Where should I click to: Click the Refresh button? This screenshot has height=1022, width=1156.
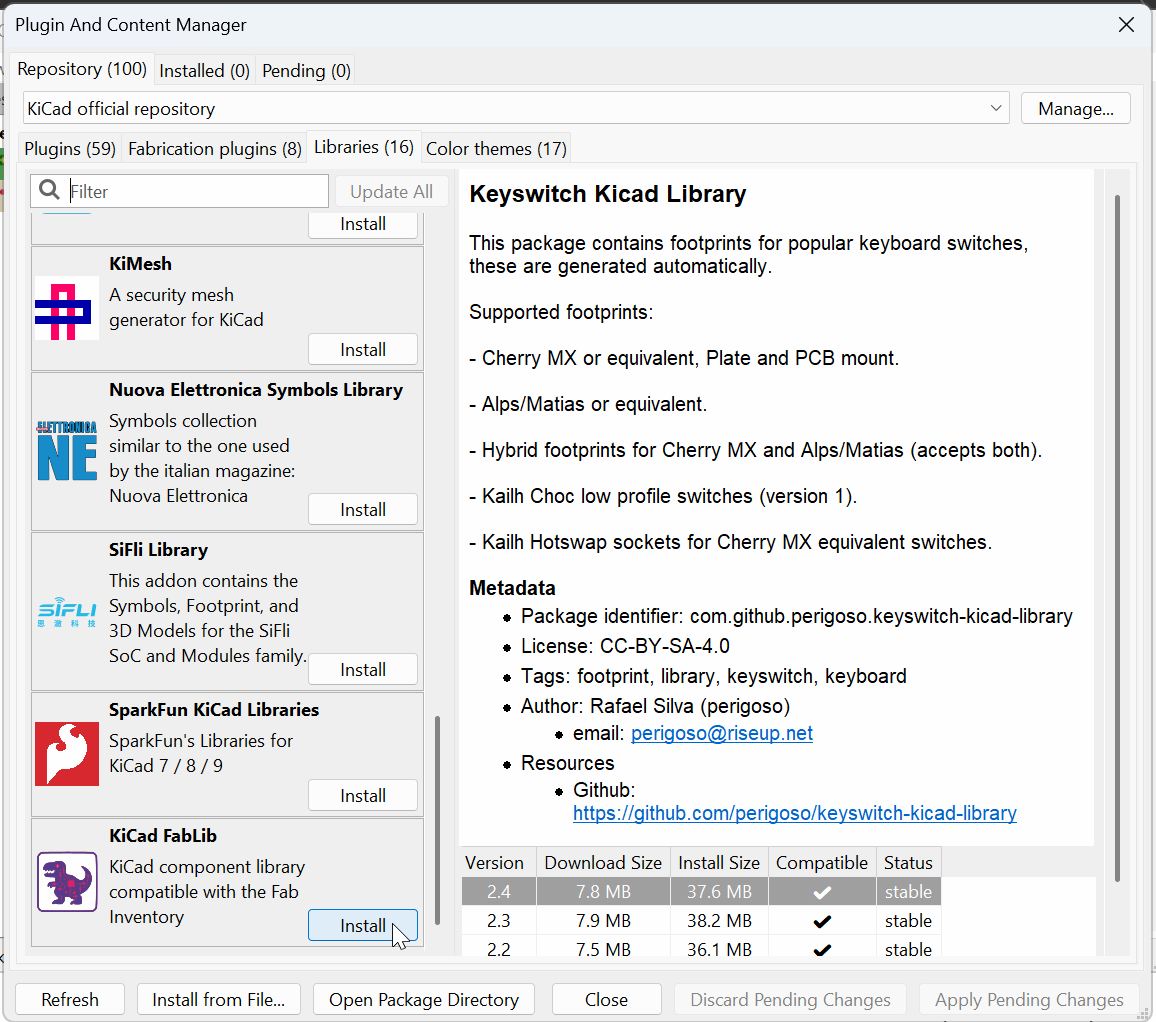click(x=70, y=999)
